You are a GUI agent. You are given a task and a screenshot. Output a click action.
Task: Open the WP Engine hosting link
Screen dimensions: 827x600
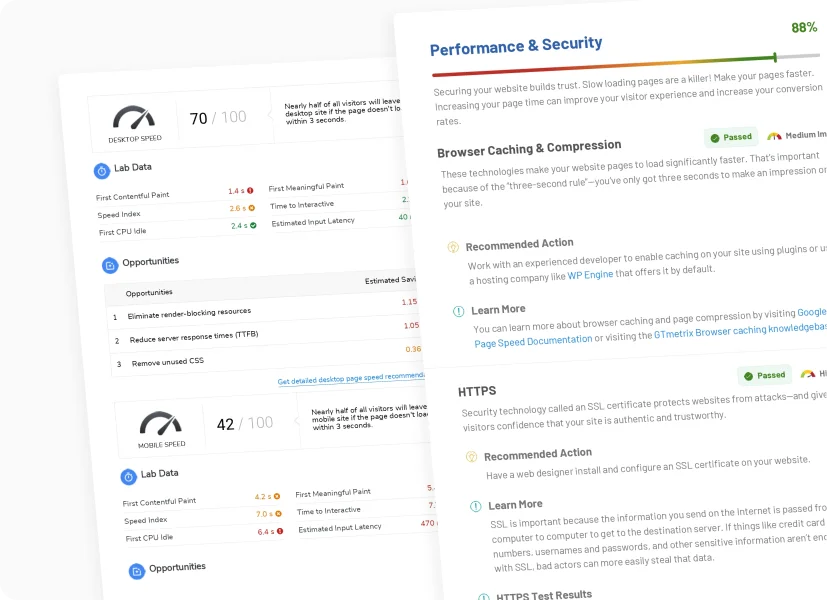pos(590,274)
